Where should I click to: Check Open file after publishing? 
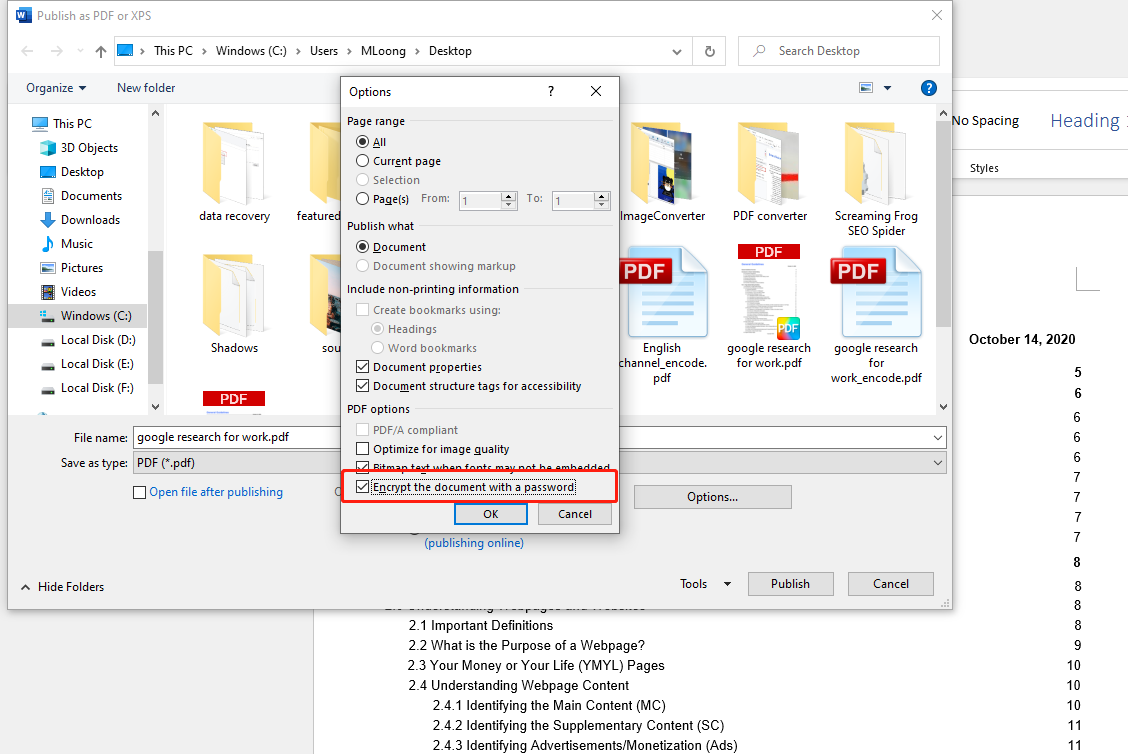click(x=140, y=492)
